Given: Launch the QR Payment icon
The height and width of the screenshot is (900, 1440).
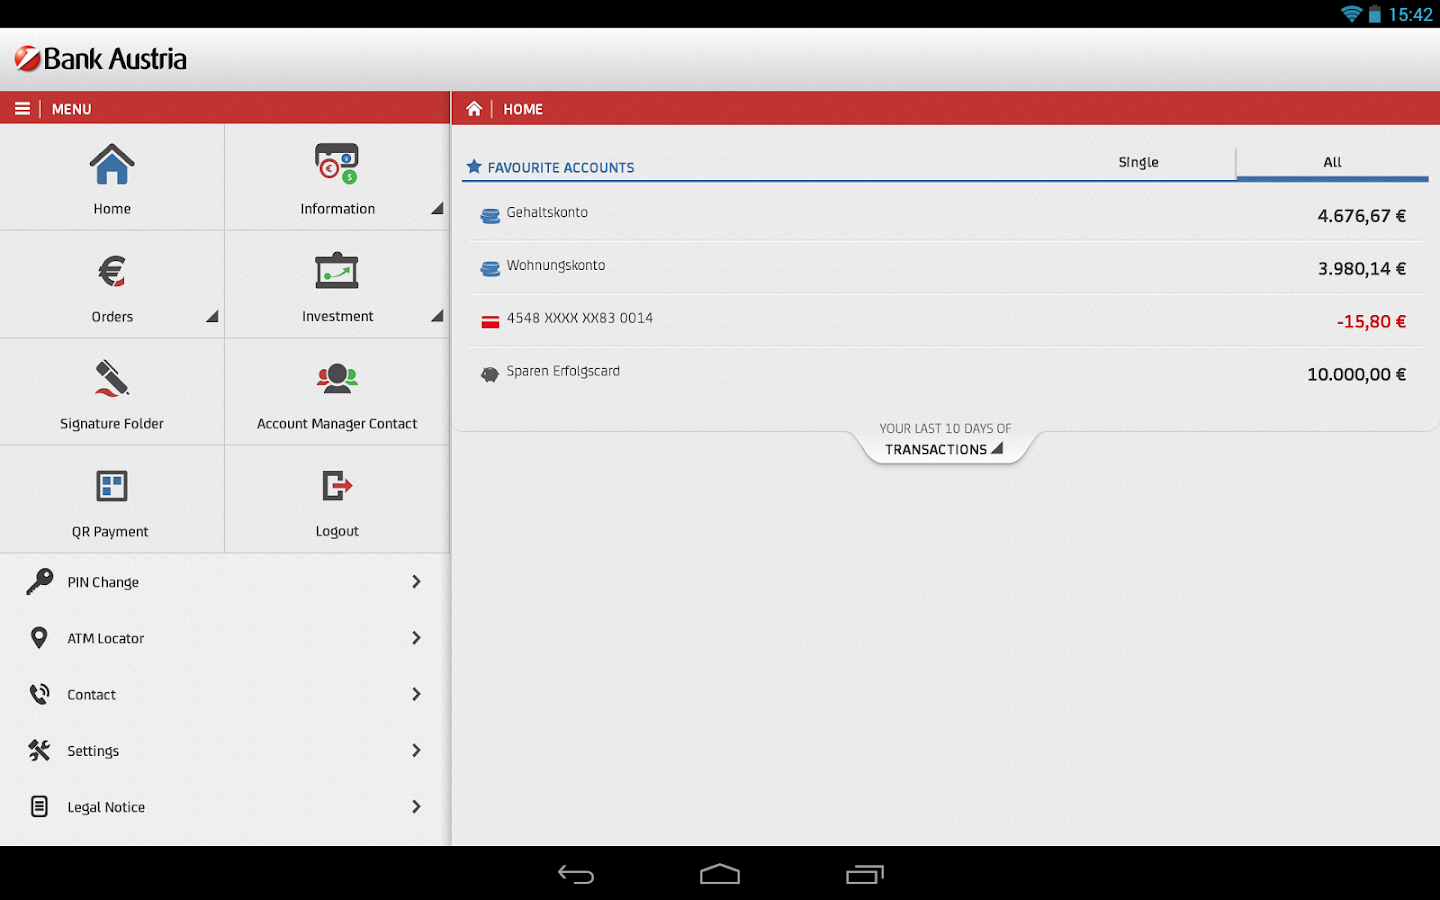Looking at the screenshot, I should 112,486.
